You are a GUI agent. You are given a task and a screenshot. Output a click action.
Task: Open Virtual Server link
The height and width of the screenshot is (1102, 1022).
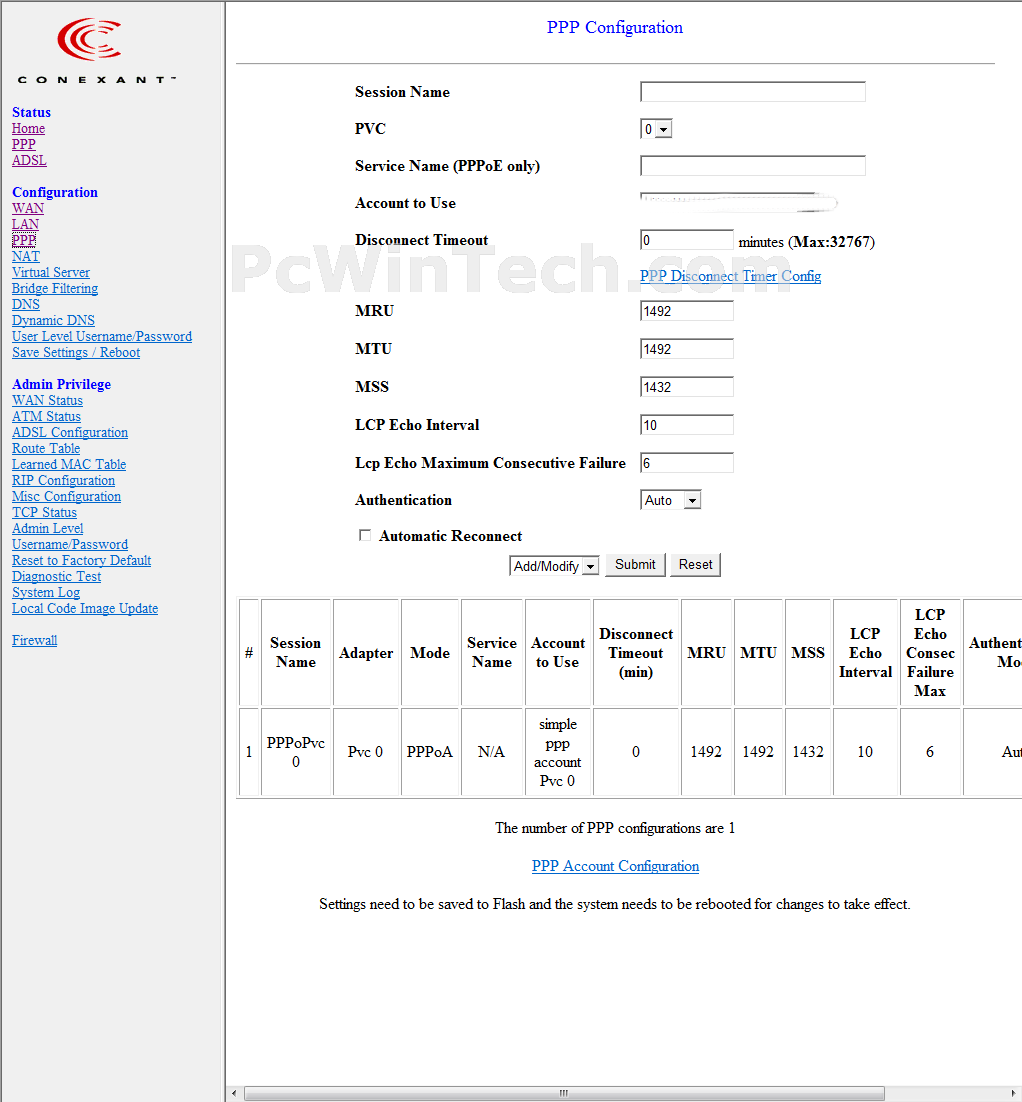tap(51, 272)
